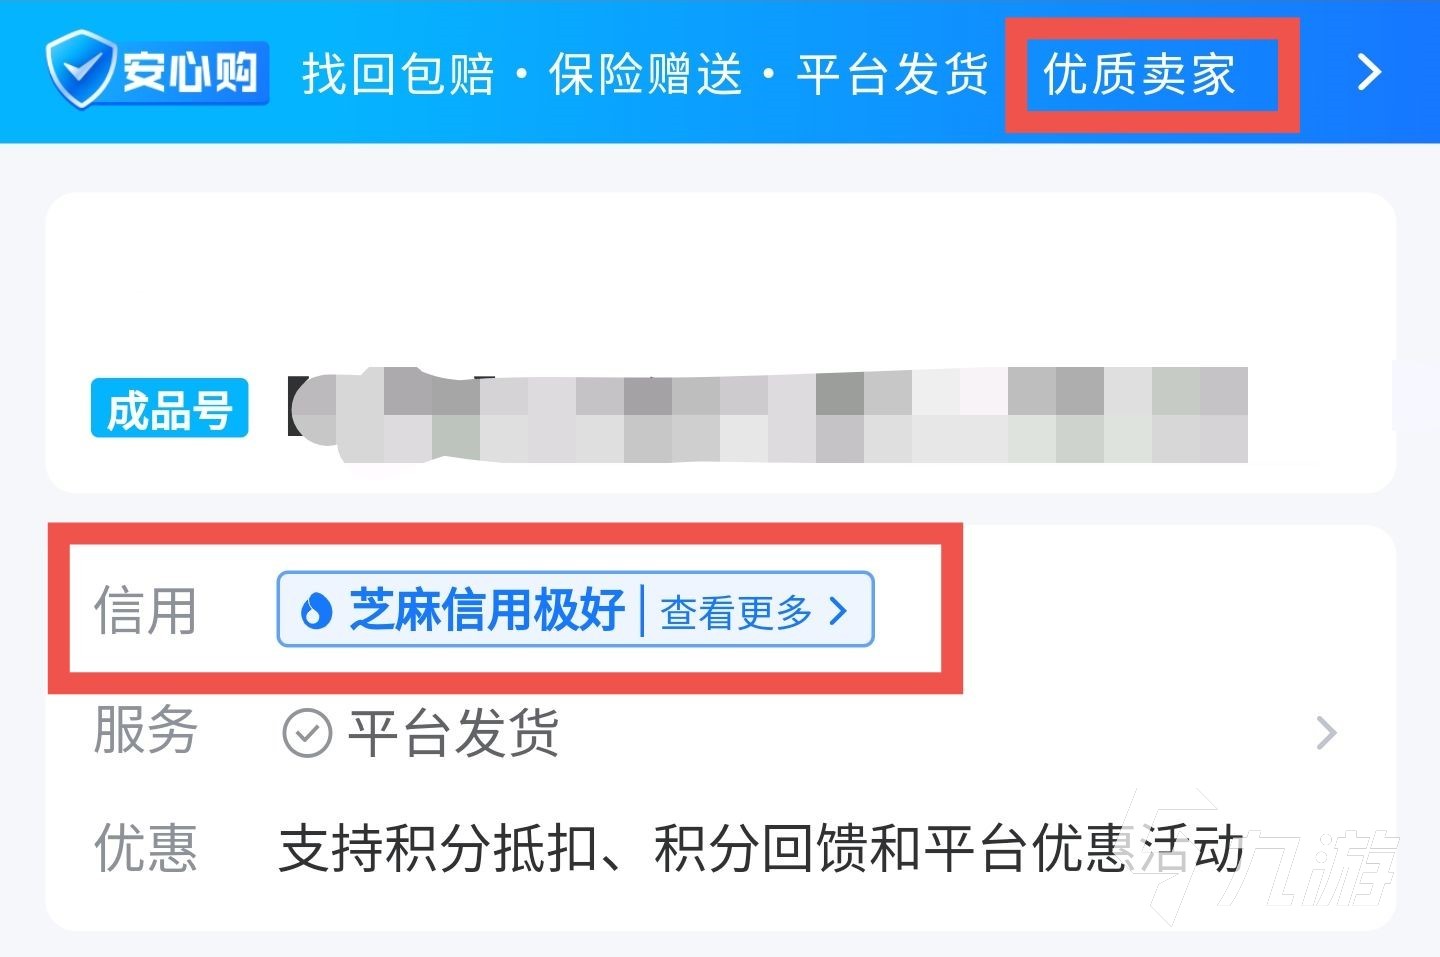The width and height of the screenshot is (1440, 957).
Task: Select the 优质卖家 label
Action: tap(1140, 74)
